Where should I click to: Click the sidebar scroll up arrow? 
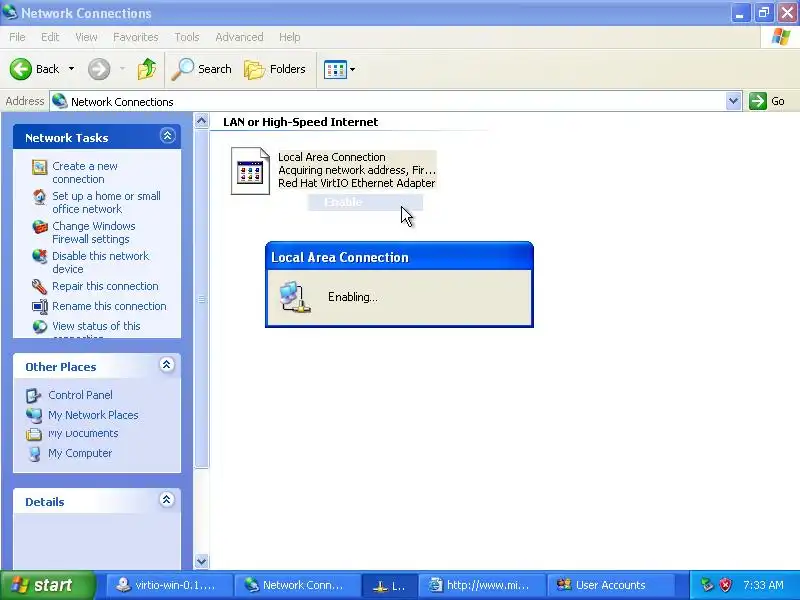pos(202,121)
